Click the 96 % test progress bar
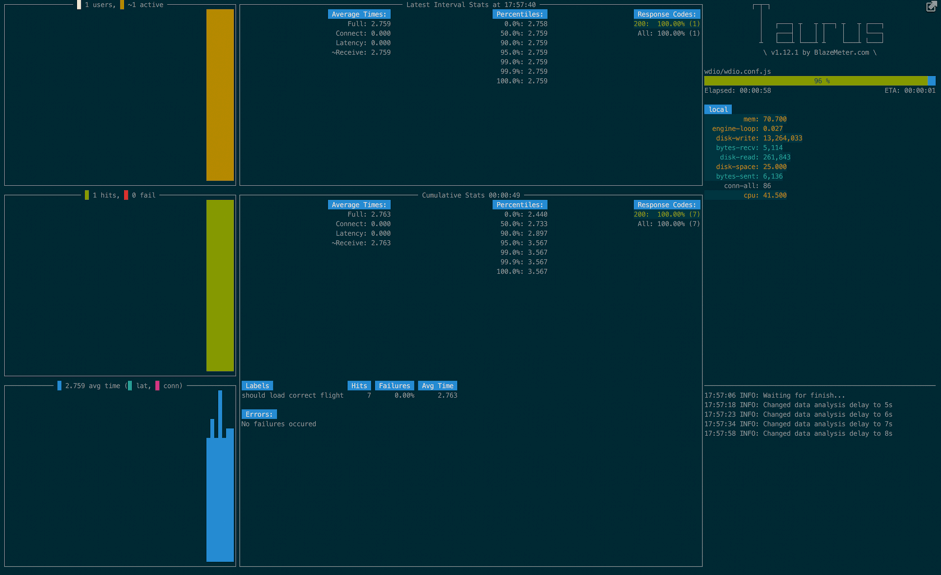Screen dimensions: 941x575 tap(819, 81)
